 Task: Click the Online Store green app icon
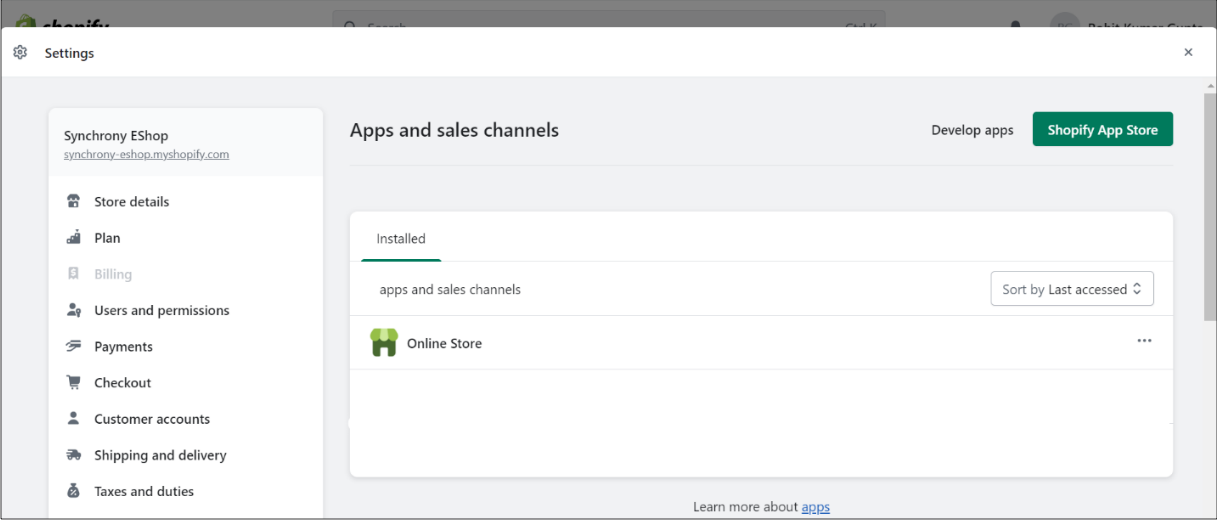click(384, 343)
